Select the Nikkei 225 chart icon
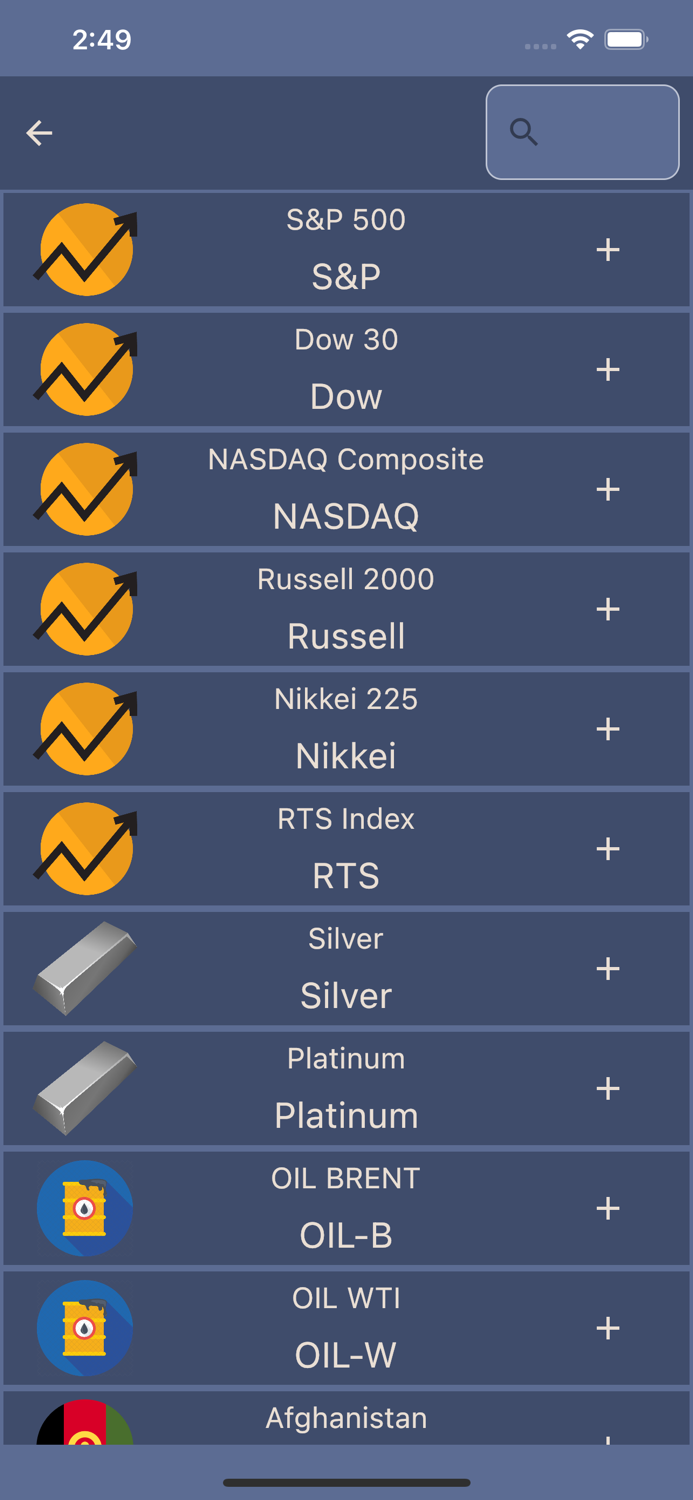This screenshot has width=693, height=1500. (85, 728)
